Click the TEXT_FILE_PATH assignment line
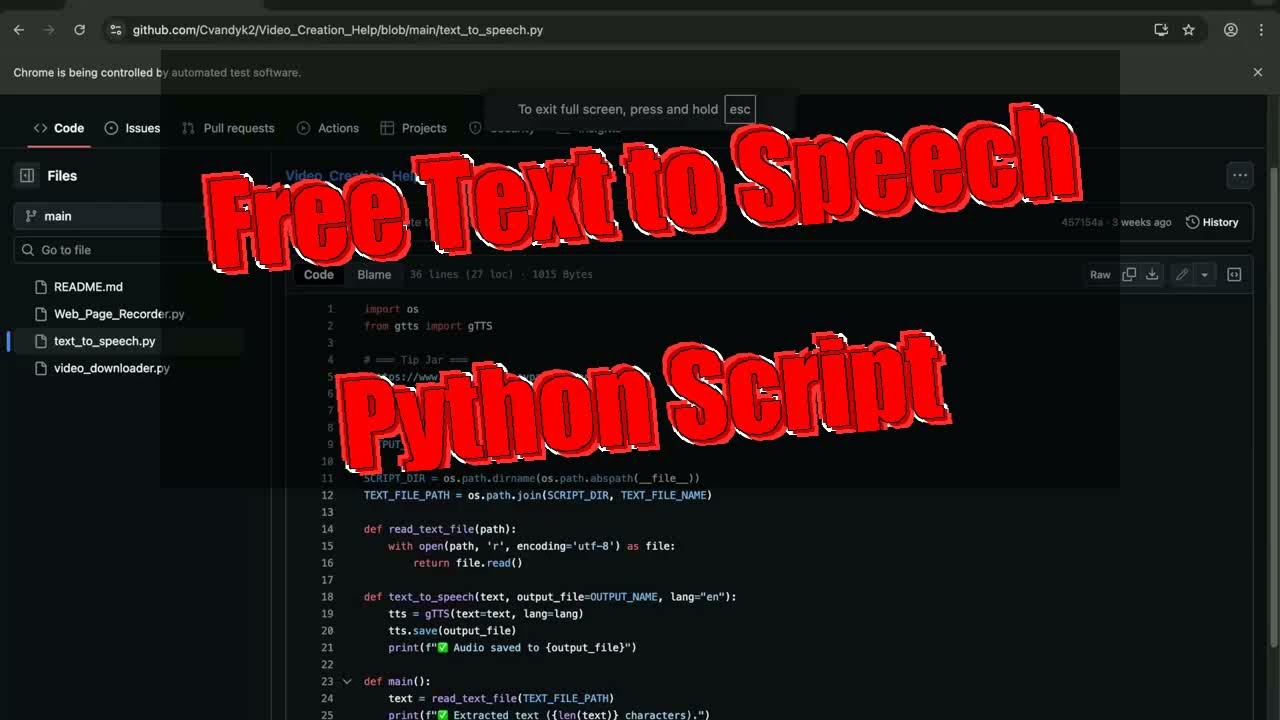This screenshot has height=720, width=1280. 538,495
